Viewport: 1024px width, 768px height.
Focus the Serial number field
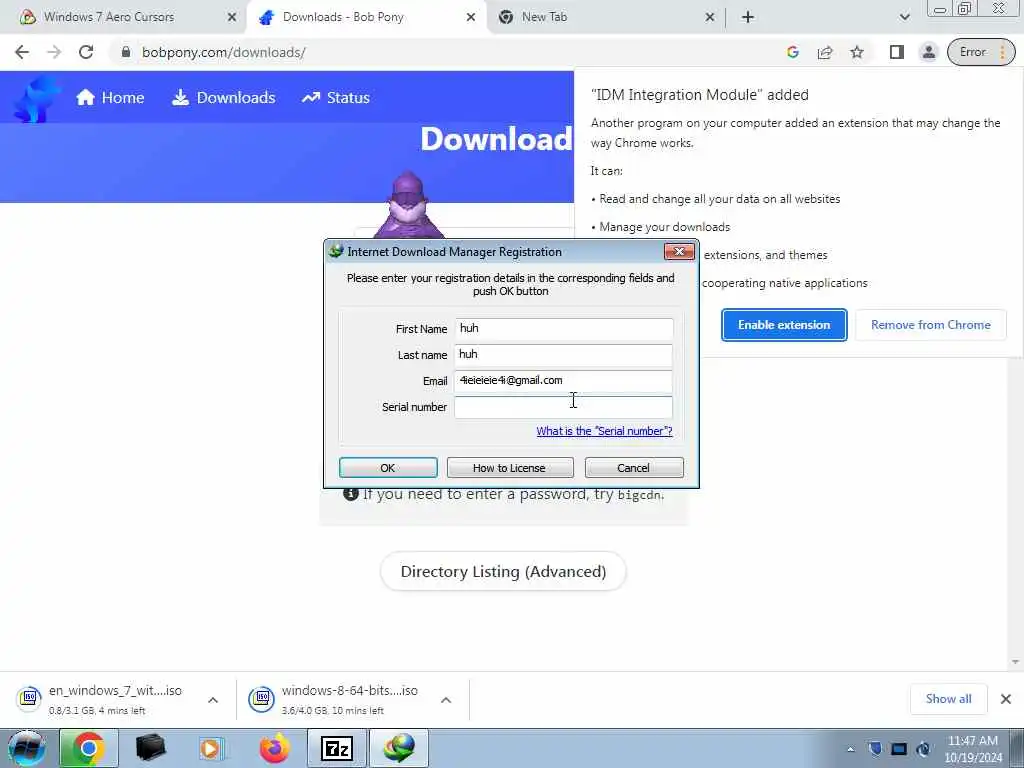pyautogui.click(x=564, y=407)
